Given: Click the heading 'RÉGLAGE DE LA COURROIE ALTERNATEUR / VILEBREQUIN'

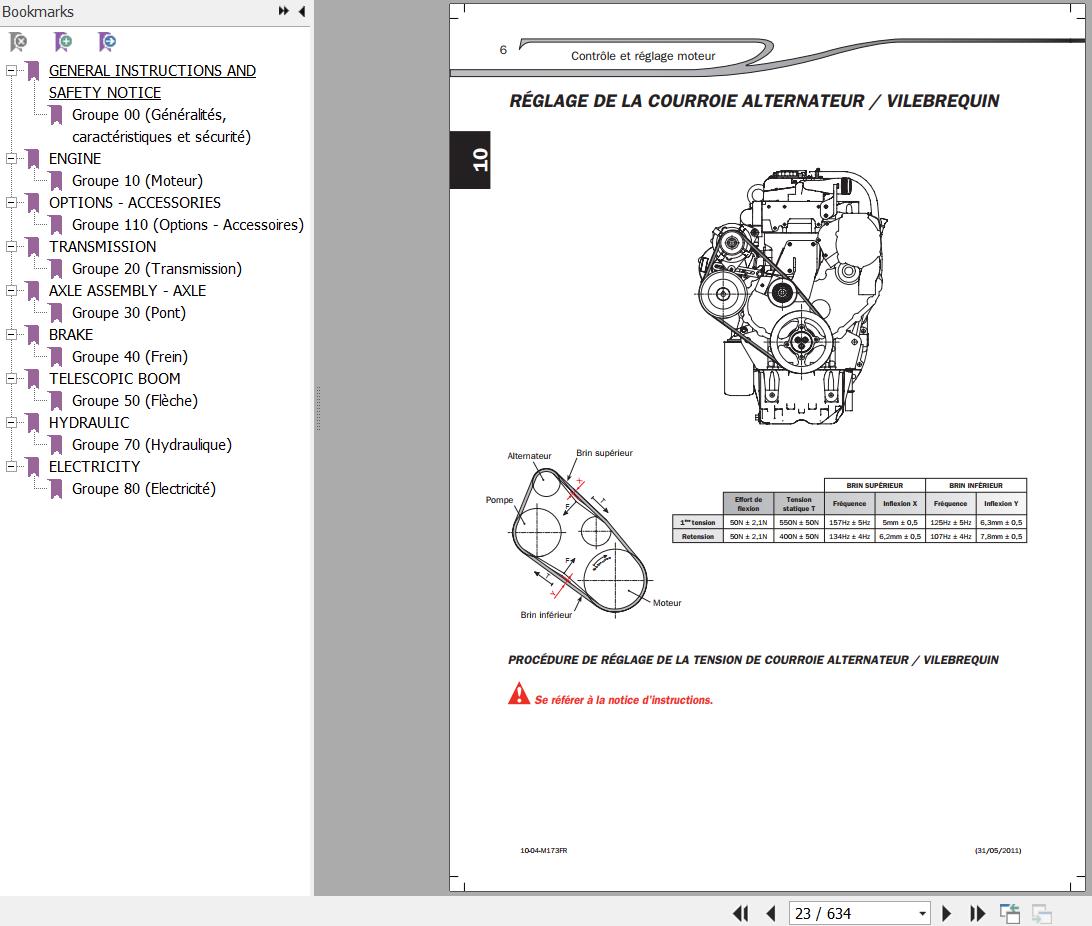Looking at the screenshot, I should [x=754, y=101].
